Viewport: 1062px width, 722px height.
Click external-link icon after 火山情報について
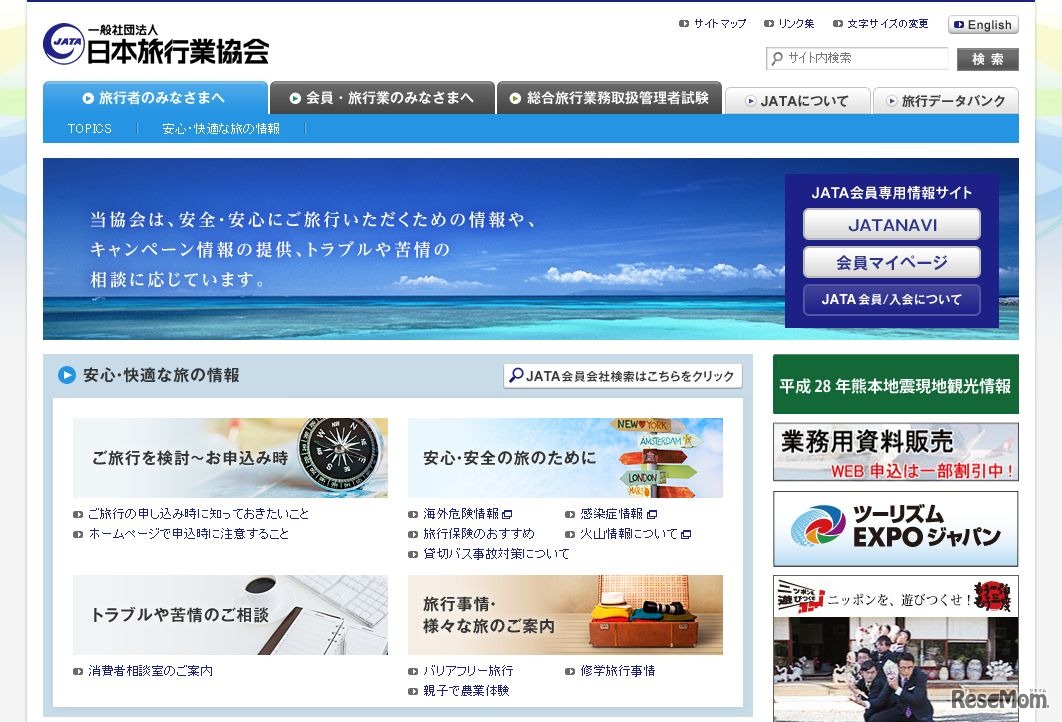coord(686,534)
